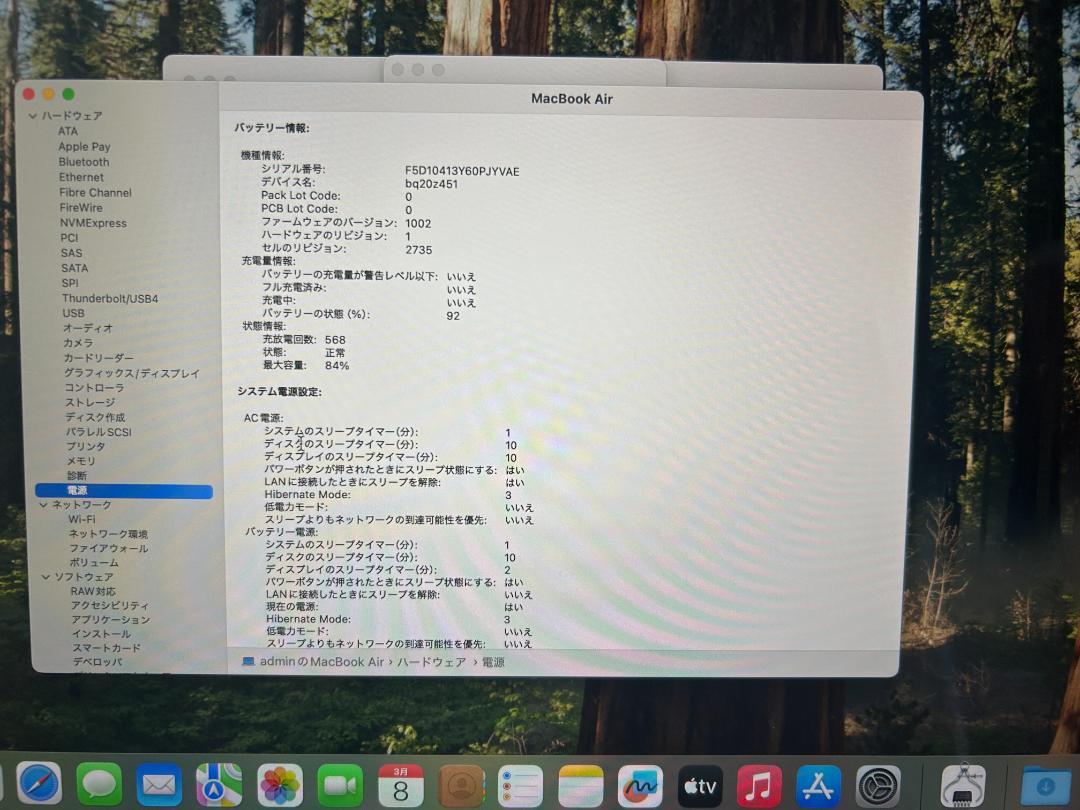Open Maps from the Dock

pyautogui.click(x=219, y=785)
